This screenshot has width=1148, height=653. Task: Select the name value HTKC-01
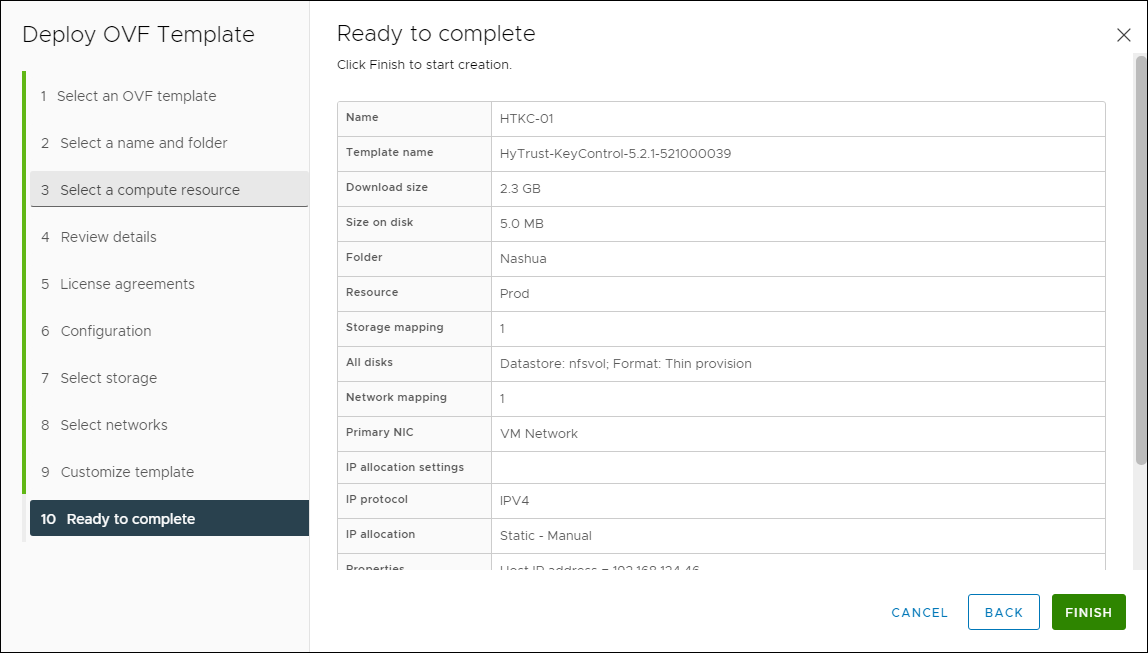tap(526, 119)
